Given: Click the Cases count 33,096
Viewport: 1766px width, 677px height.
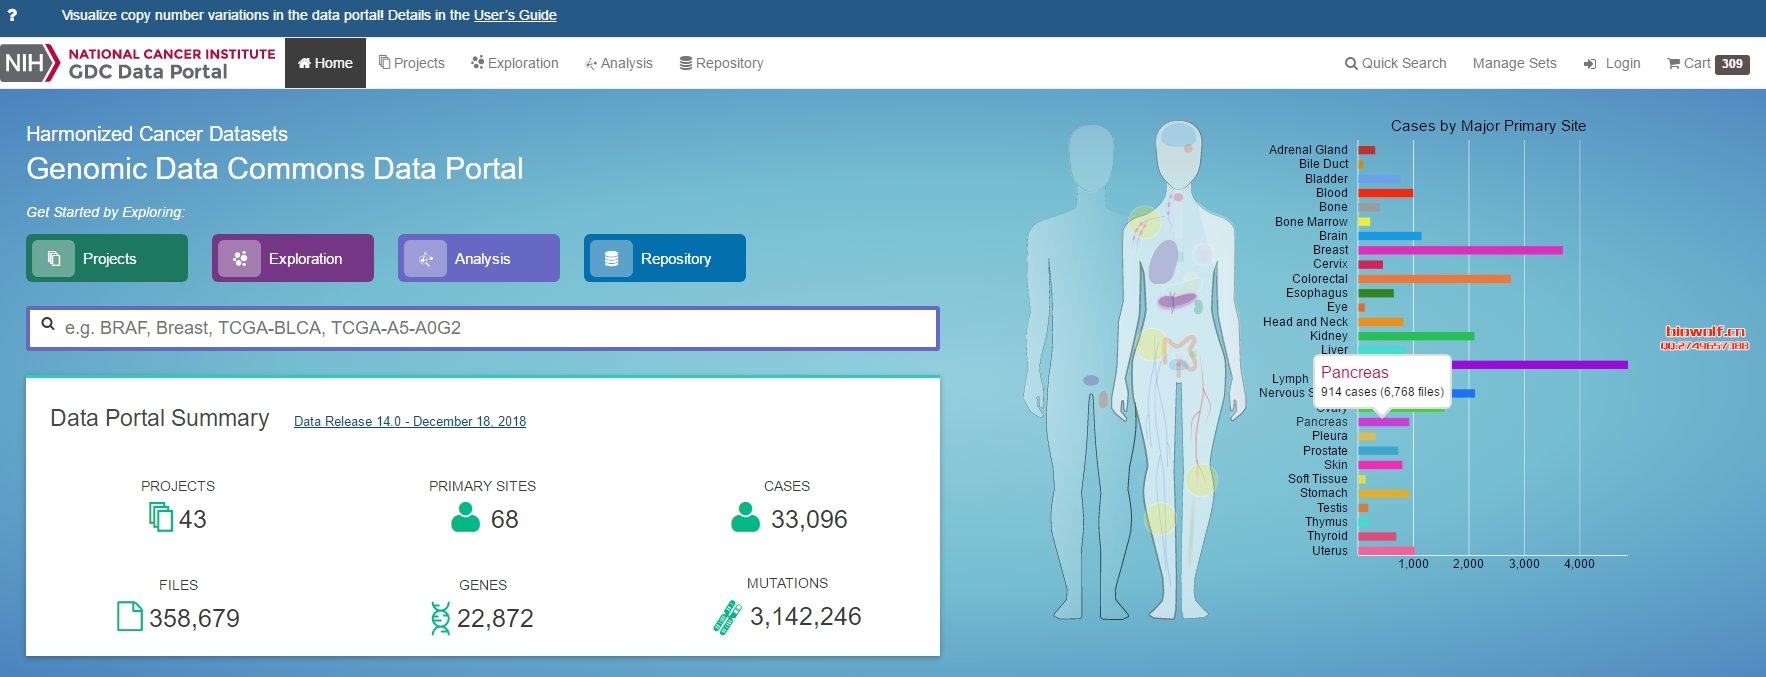Looking at the screenshot, I should pos(809,519).
